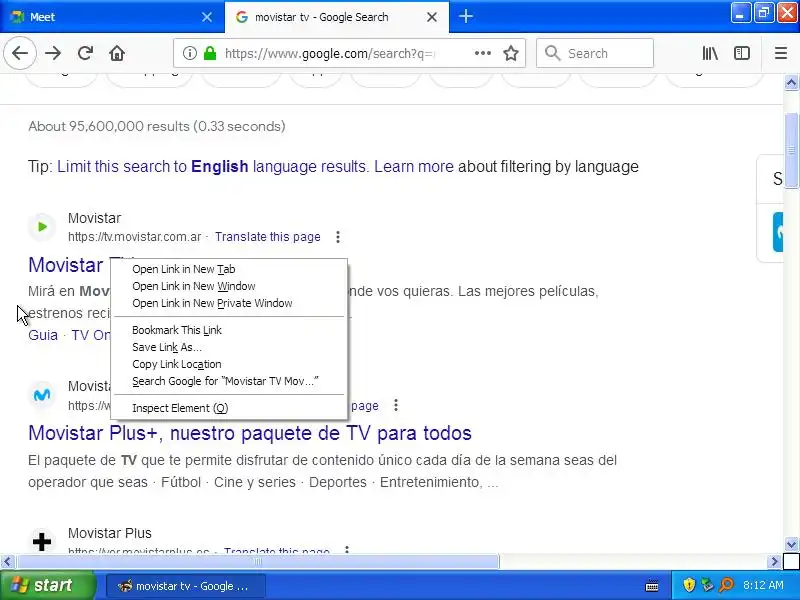Open the Limit this search to English link
Viewport: 800px width, 600px height.
[212, 167]
